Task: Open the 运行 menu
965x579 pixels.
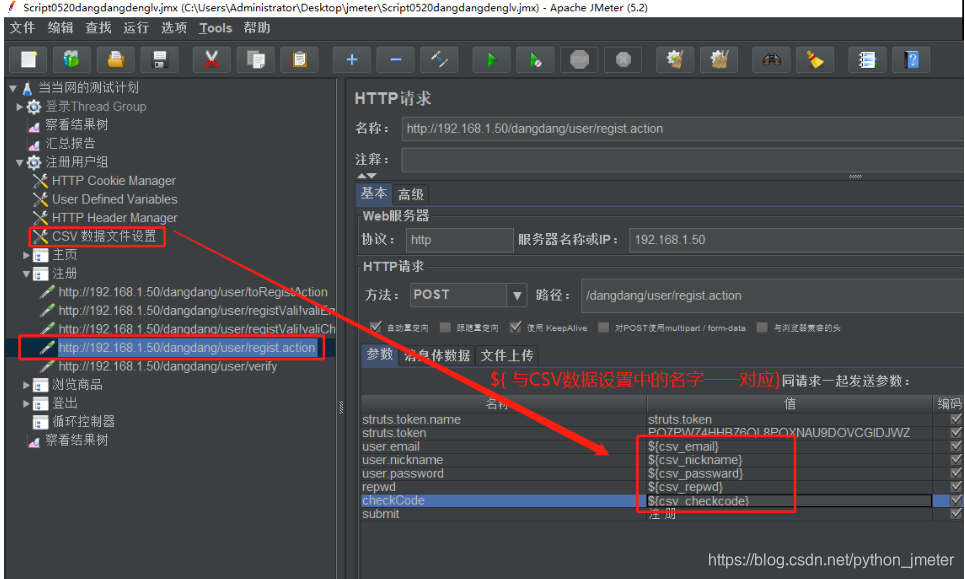Action: pyautogui.click(x=136, y=28)
